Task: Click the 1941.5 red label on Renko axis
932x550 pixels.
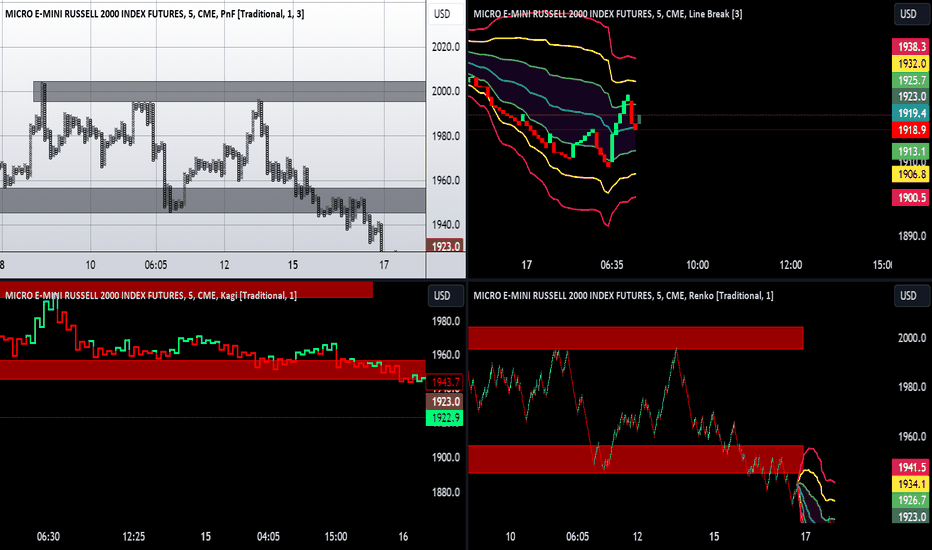Action: click(x=911, y=467)
